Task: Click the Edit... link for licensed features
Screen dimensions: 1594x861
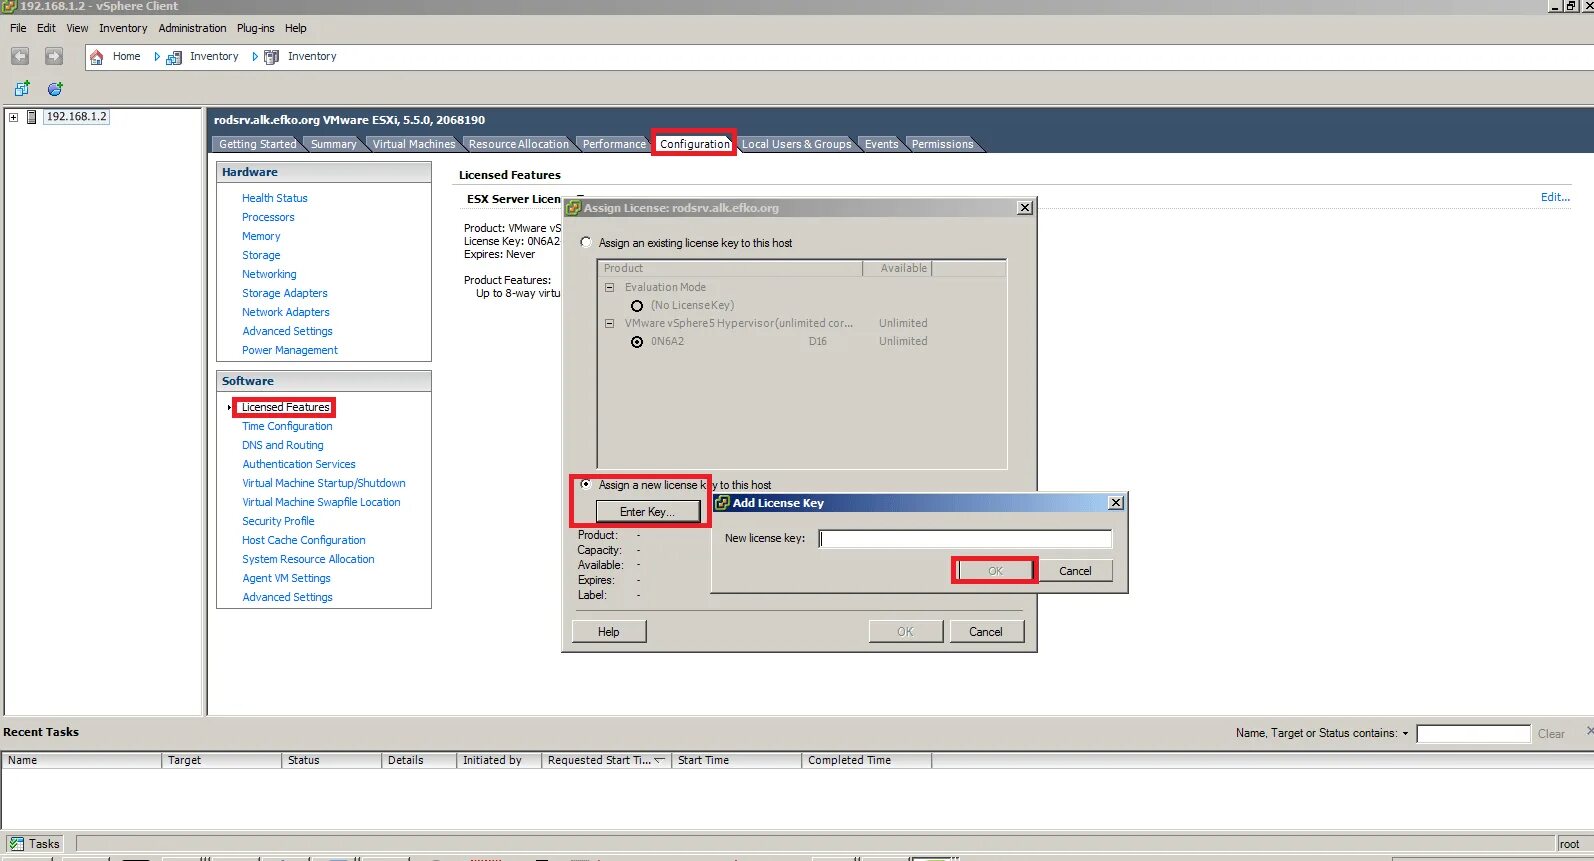Action: pyautogui.click(x=1555, y=197)
